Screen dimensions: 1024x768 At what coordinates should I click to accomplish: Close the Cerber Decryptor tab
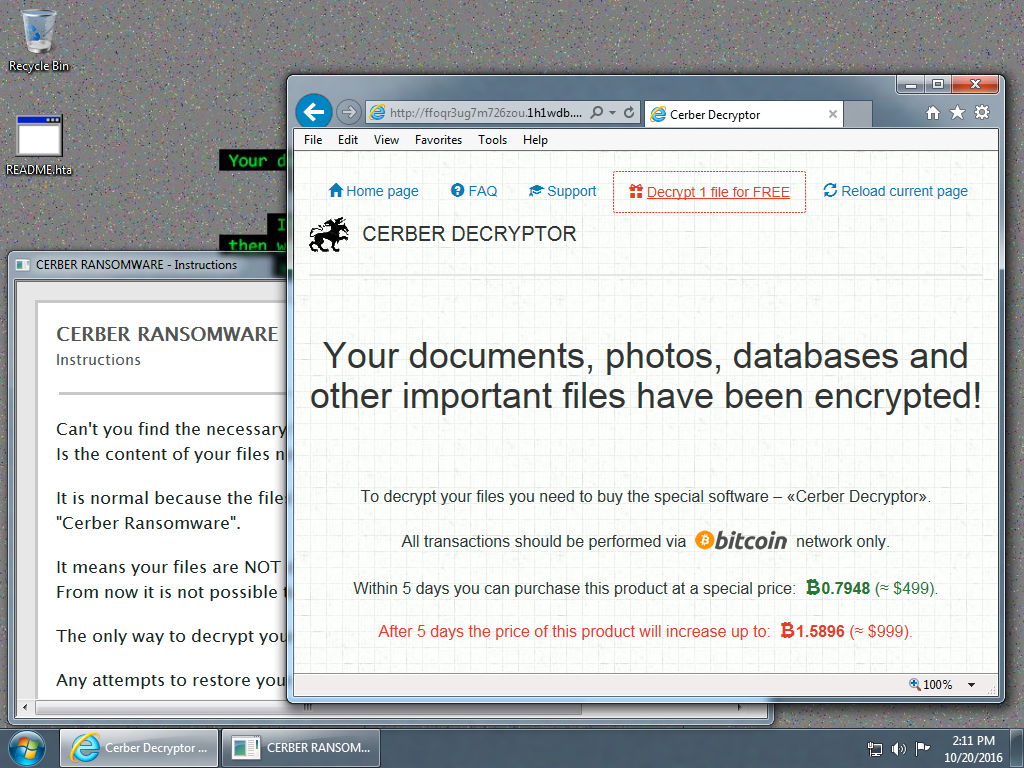click(x=833, y=114)
